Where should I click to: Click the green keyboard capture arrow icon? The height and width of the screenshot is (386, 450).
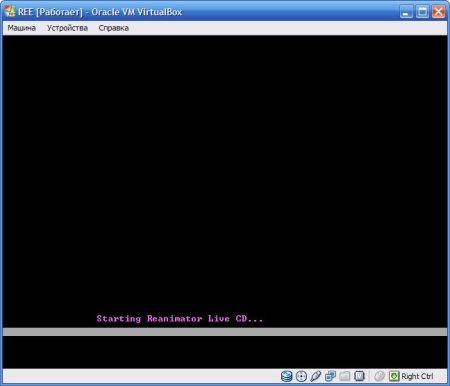pos(394,376)
